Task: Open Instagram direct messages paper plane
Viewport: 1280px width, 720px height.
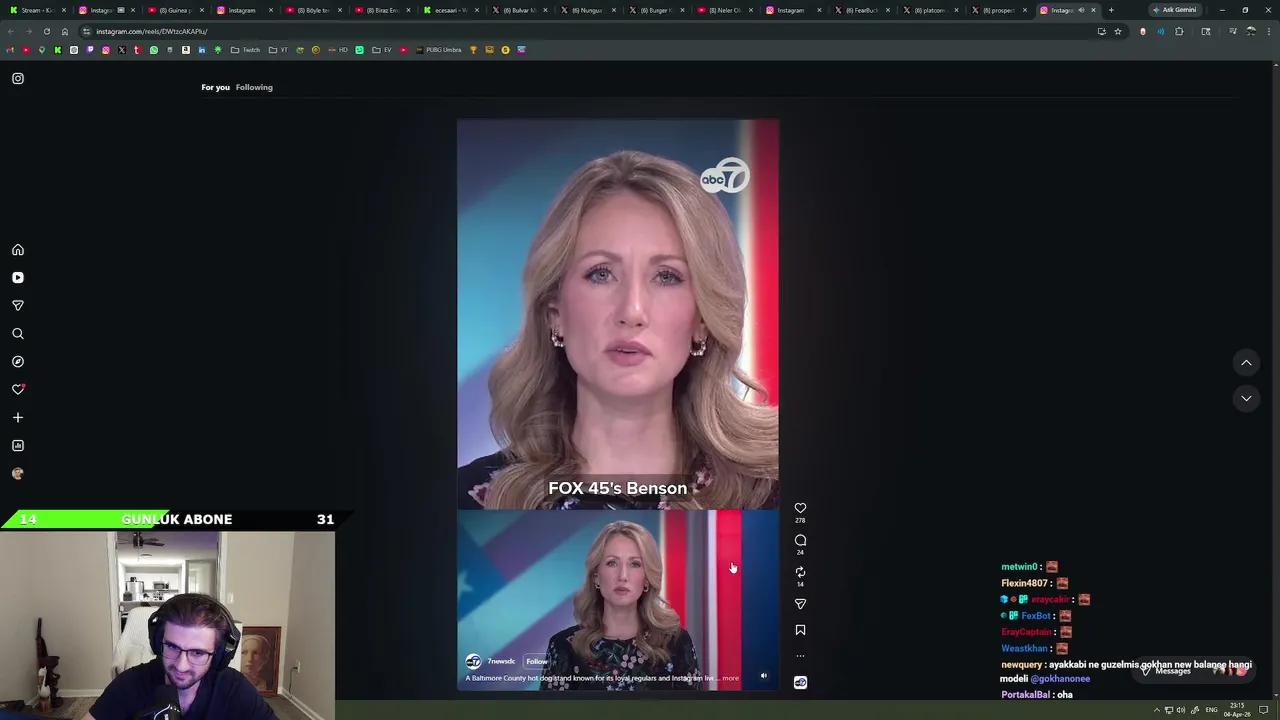Action: pos(18,306)
